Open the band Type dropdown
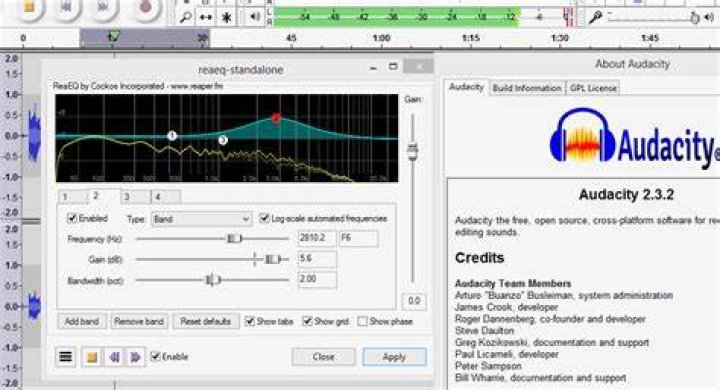Viewport: 720px width, 390px height. pyautogui.click(x=201, y=219)
